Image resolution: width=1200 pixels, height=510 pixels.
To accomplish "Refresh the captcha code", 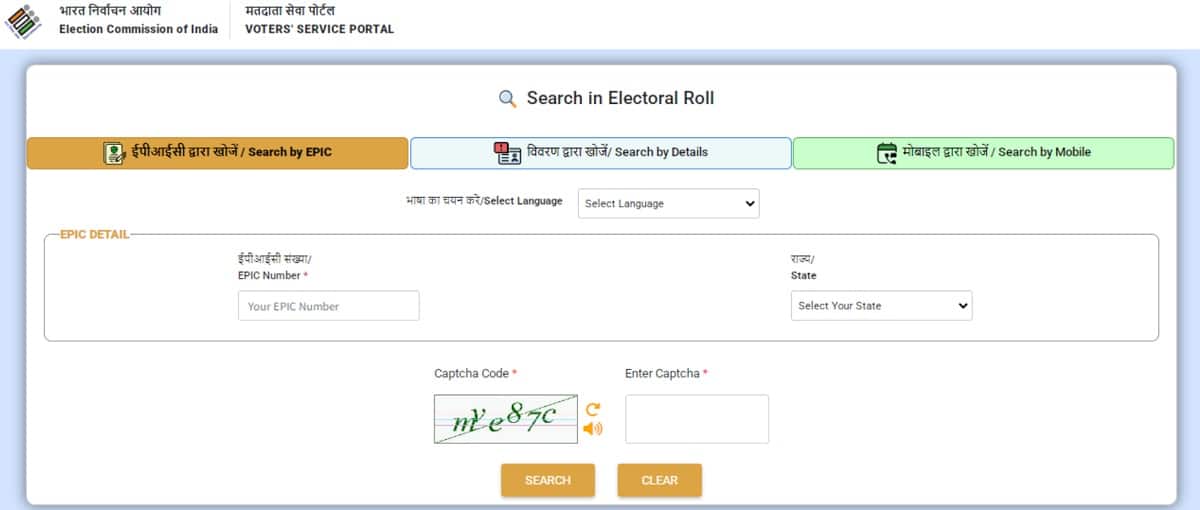I will pos(593,408).
